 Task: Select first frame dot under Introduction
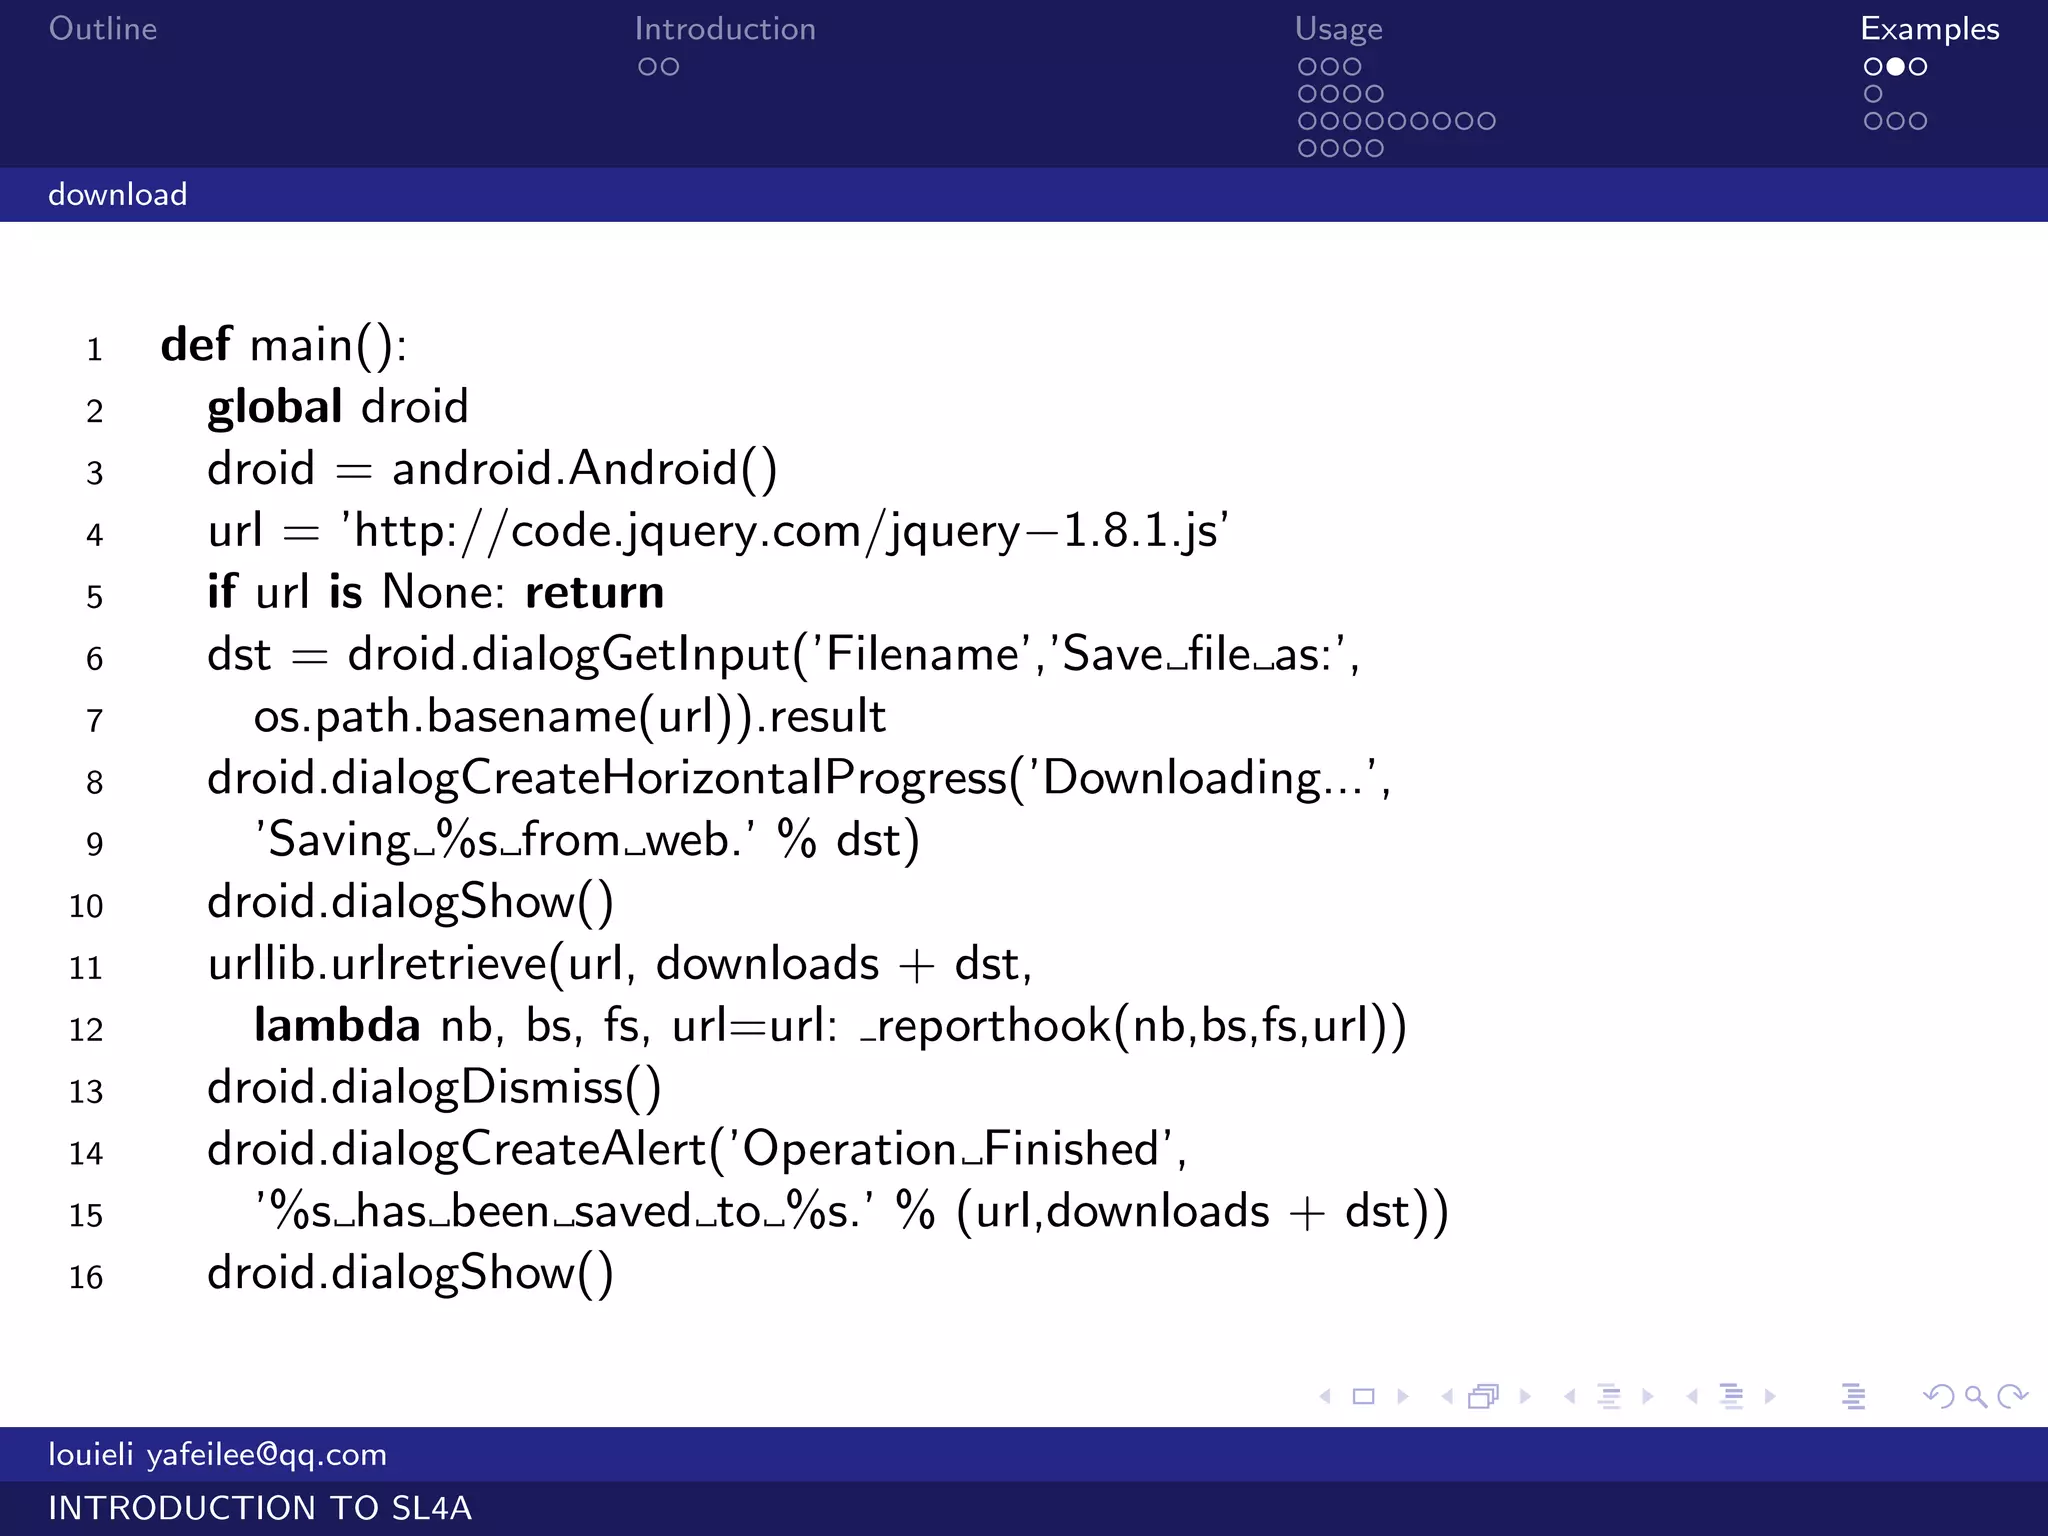pyautogui.click(x=648, y=67)
